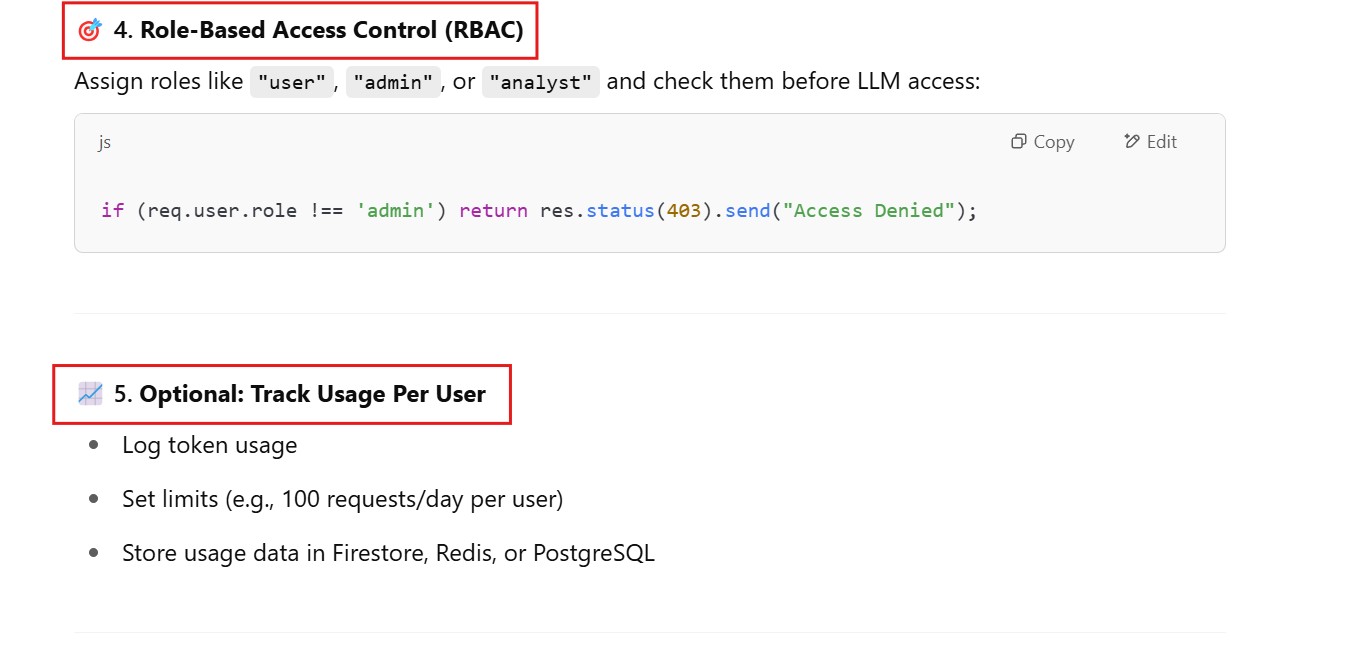Click the "Log token usage" bullet item
The image size is (1369, 652).
pyautogui.click(x=209, y=445)
